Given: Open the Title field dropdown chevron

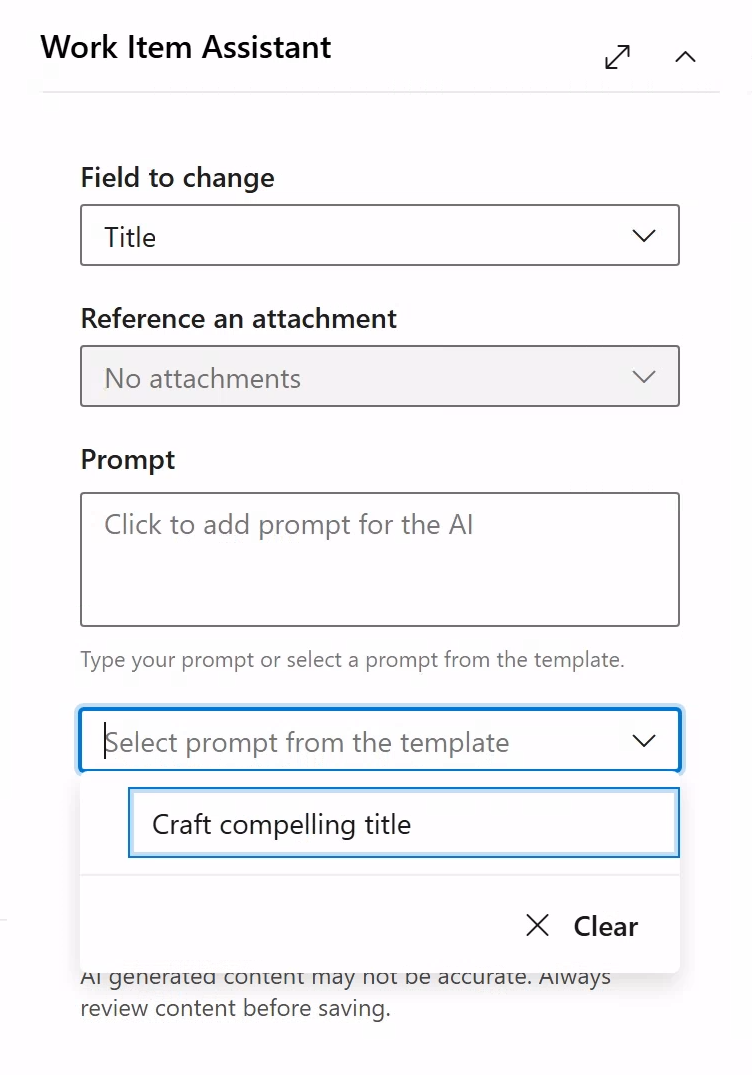Looking at the screenshot, I should (643, 235).
